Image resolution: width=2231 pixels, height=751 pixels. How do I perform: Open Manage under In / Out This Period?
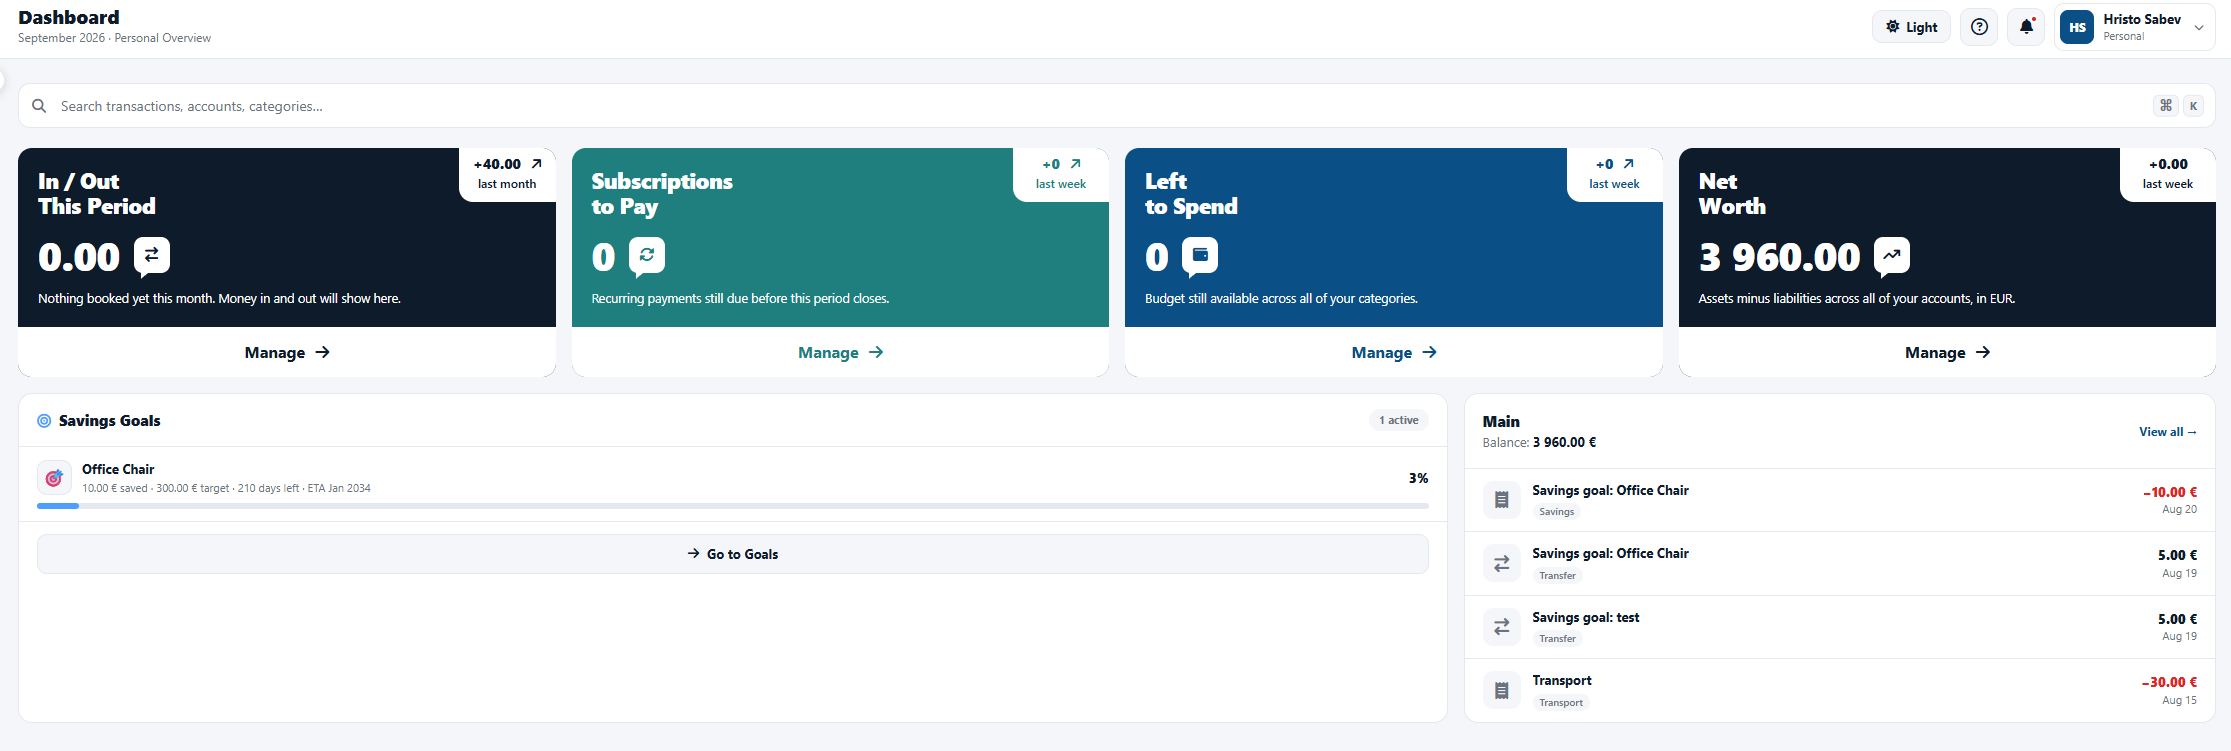[287, 352]
